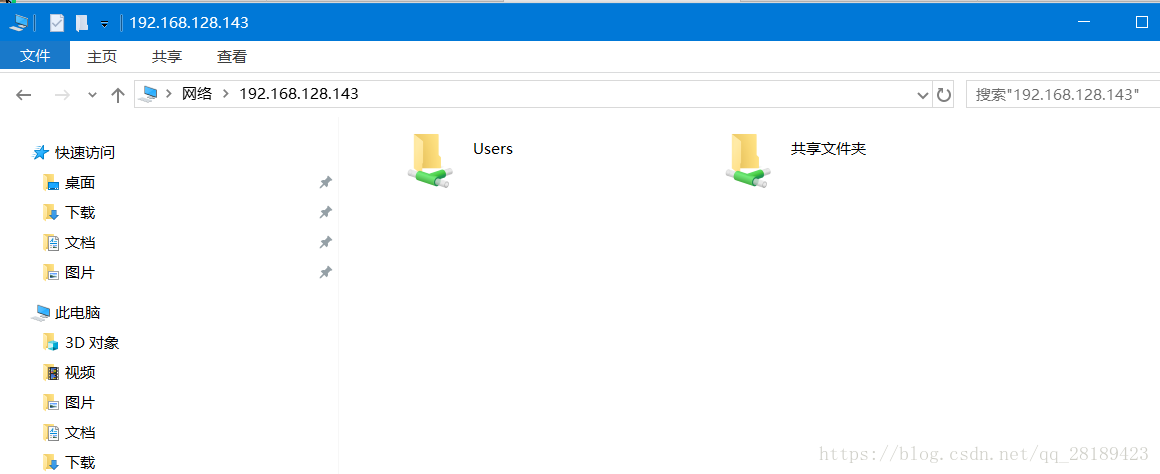Click the pin icon beside quick access 文档
Viewport: 1160px width, 474px height.
coord(325,243)
